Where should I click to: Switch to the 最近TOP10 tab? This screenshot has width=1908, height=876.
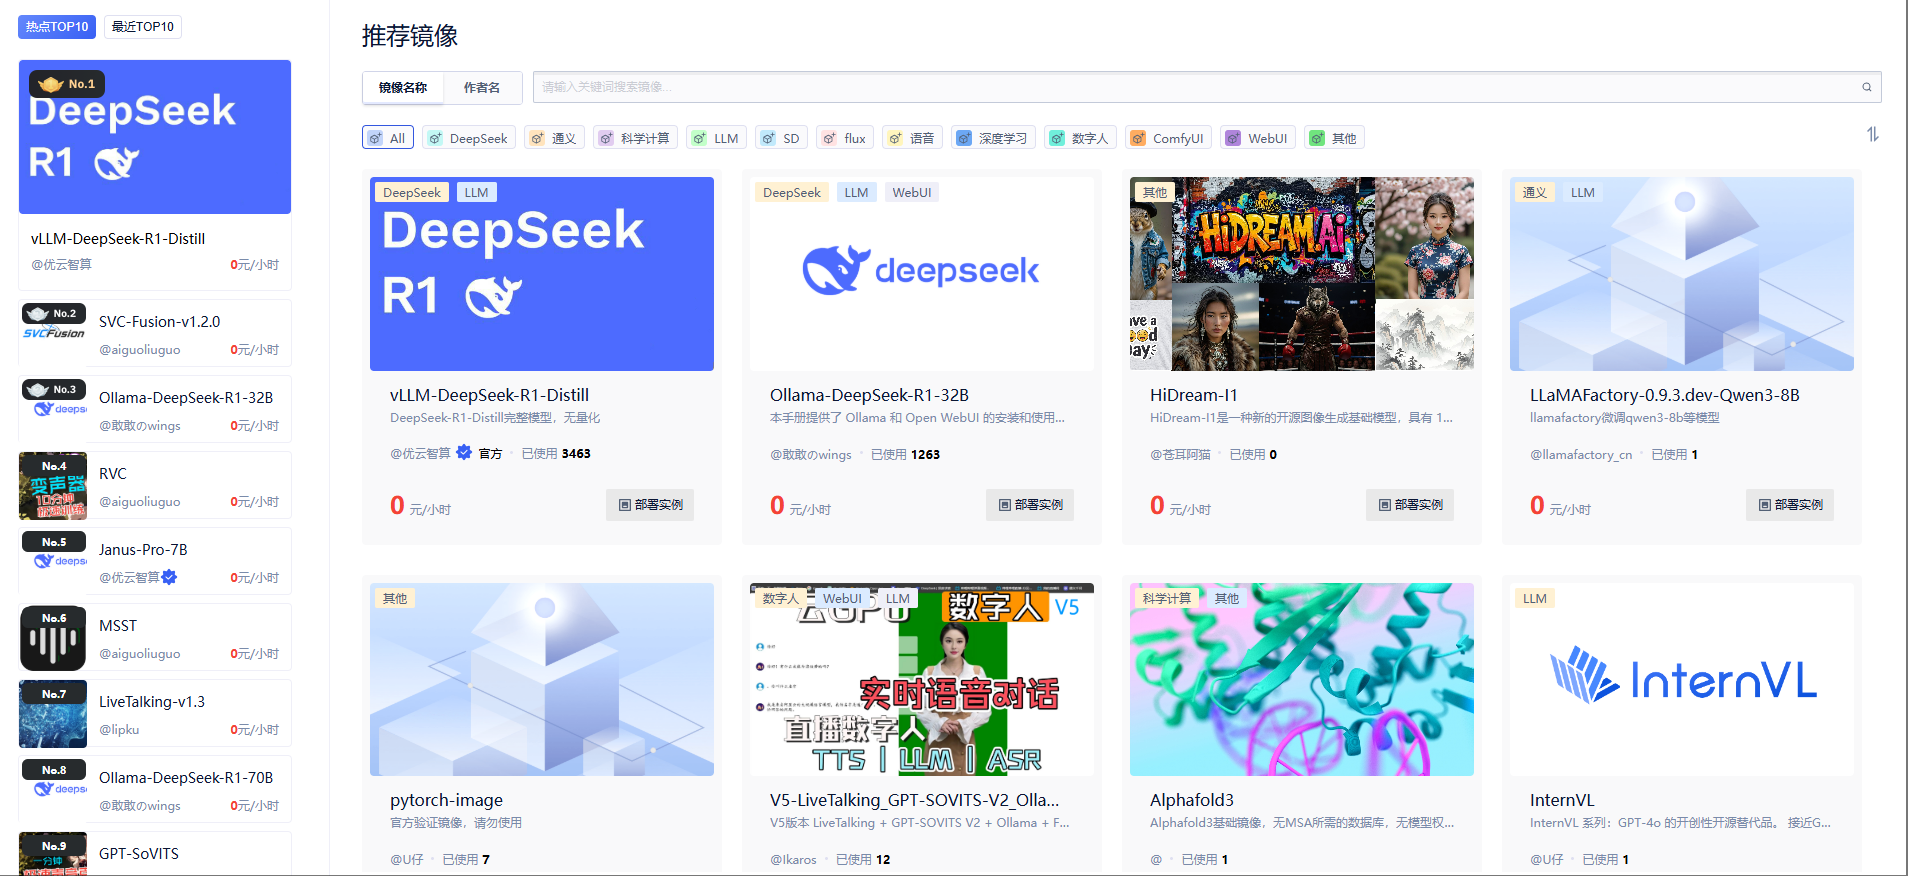[x=142, y=27]
